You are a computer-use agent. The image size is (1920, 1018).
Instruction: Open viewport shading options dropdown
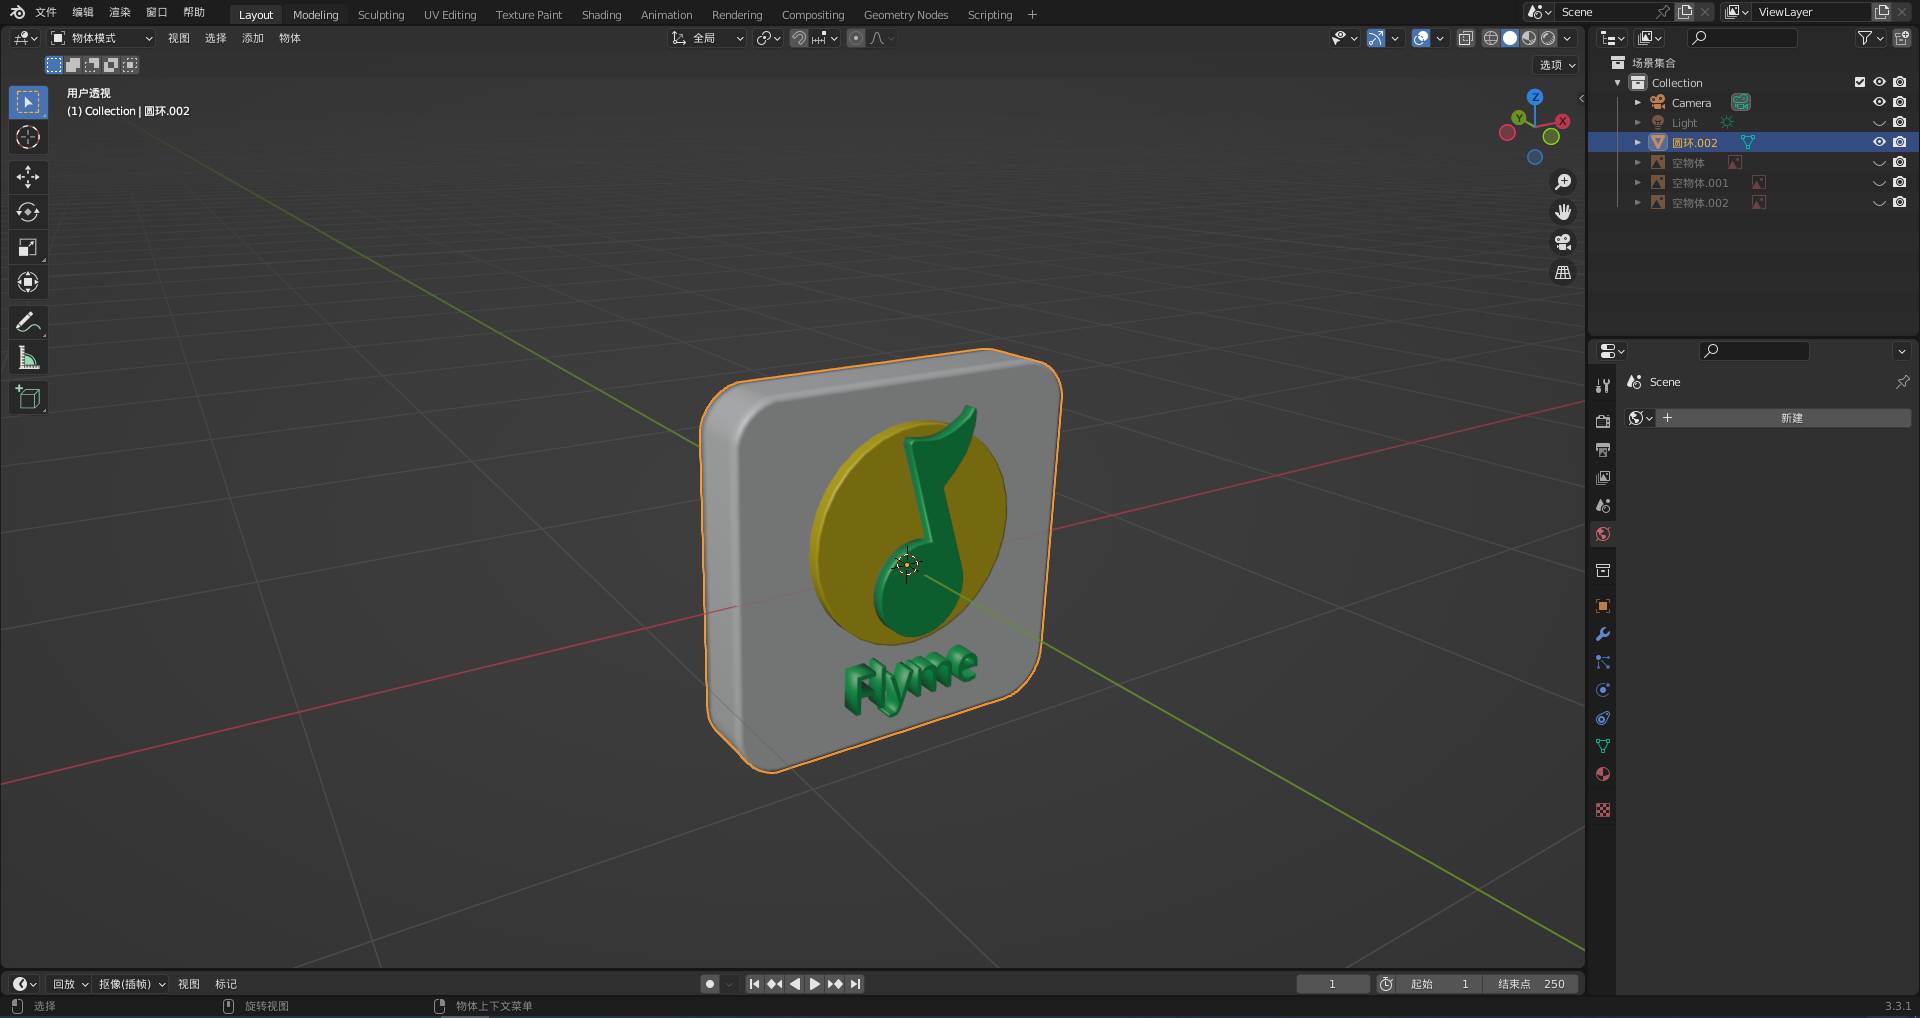1567,38
